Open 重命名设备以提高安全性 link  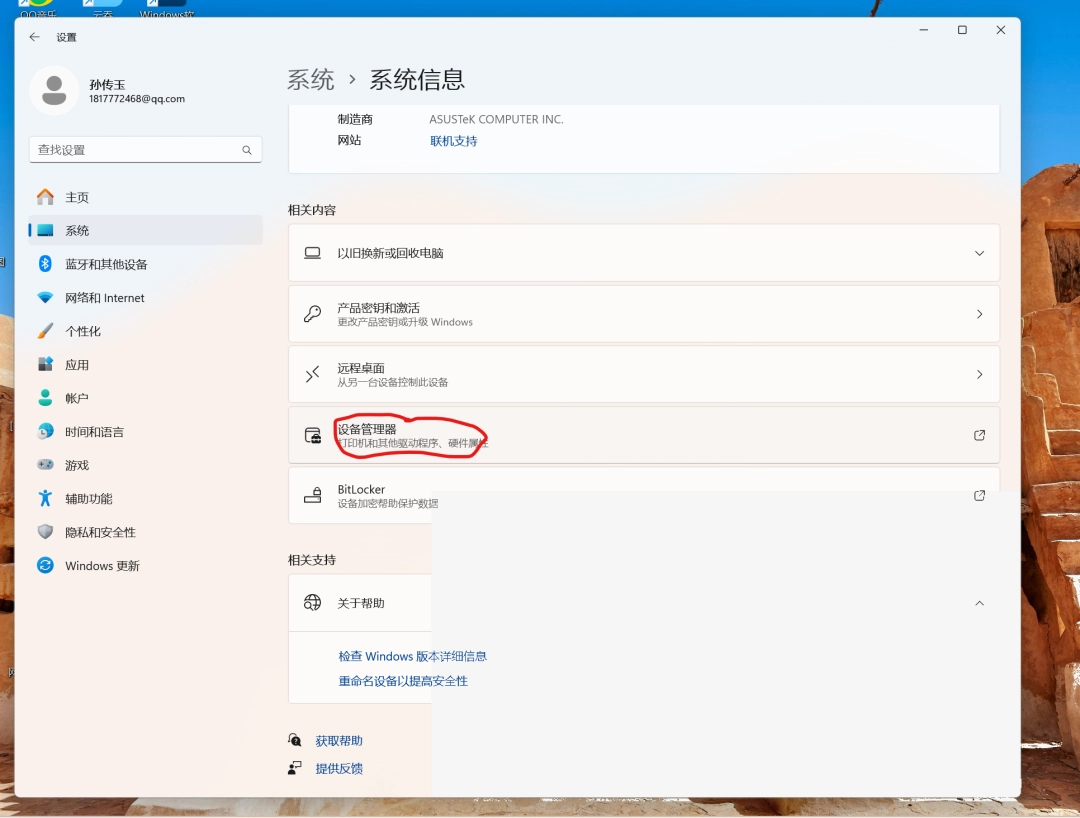click(x=403, y=681)
